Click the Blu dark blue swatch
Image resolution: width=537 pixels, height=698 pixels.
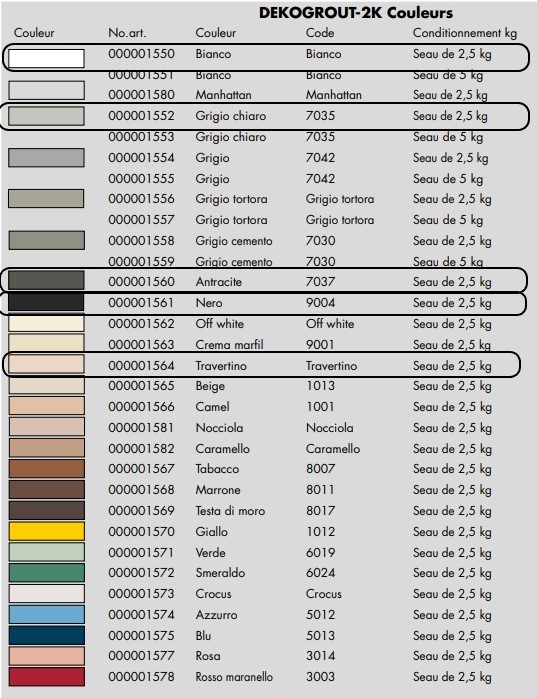click(47, 635)
